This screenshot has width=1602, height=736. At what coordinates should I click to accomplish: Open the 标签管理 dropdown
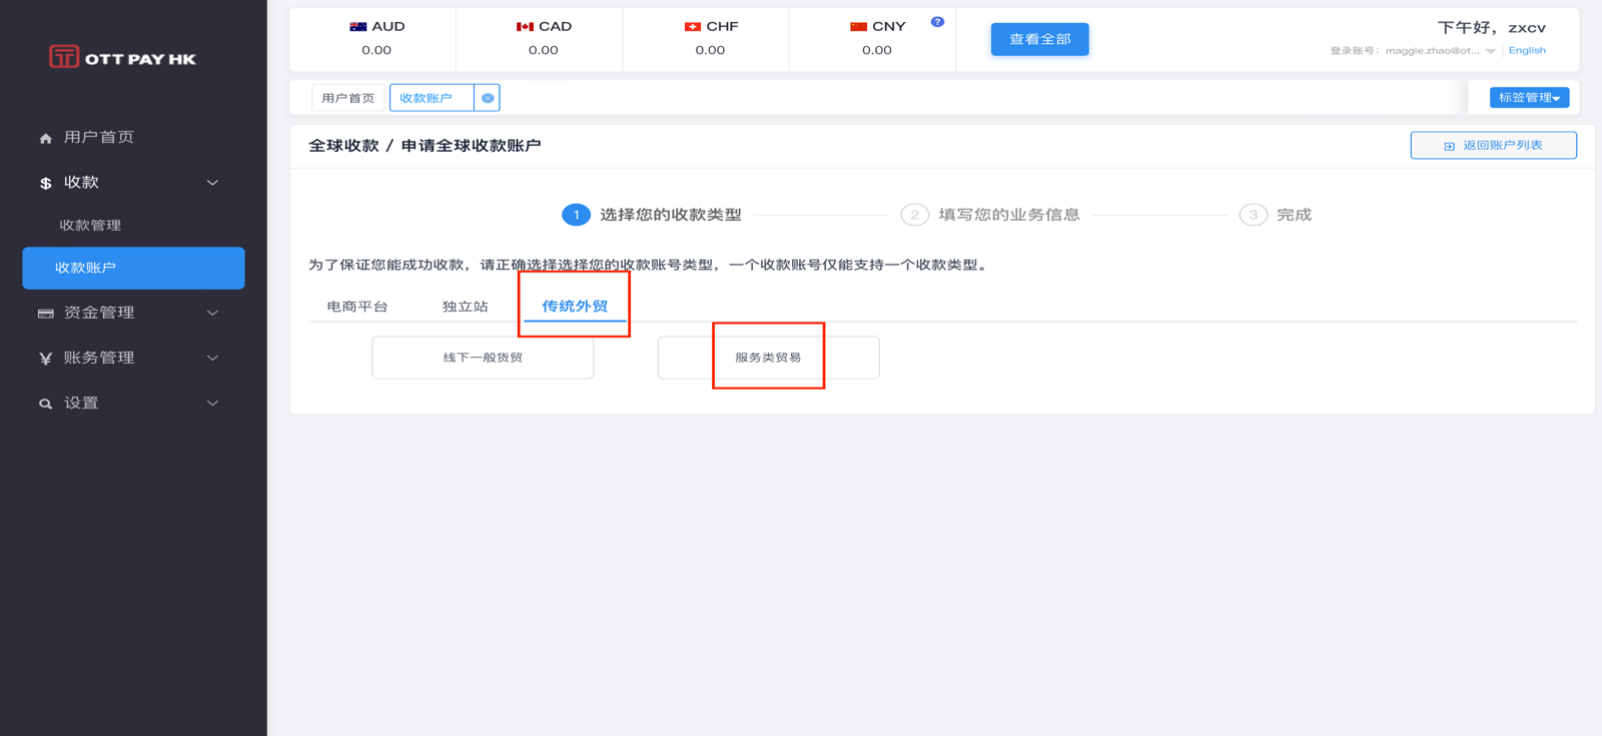(x=1529, y=97)
